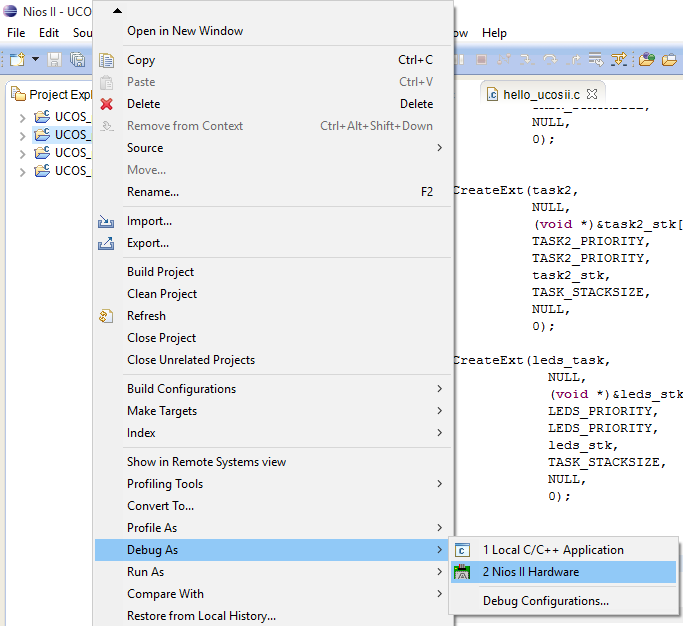Expand the Profile As submenu arrow
The width and height of the screenshot is (683, 626).
point(440,528)
